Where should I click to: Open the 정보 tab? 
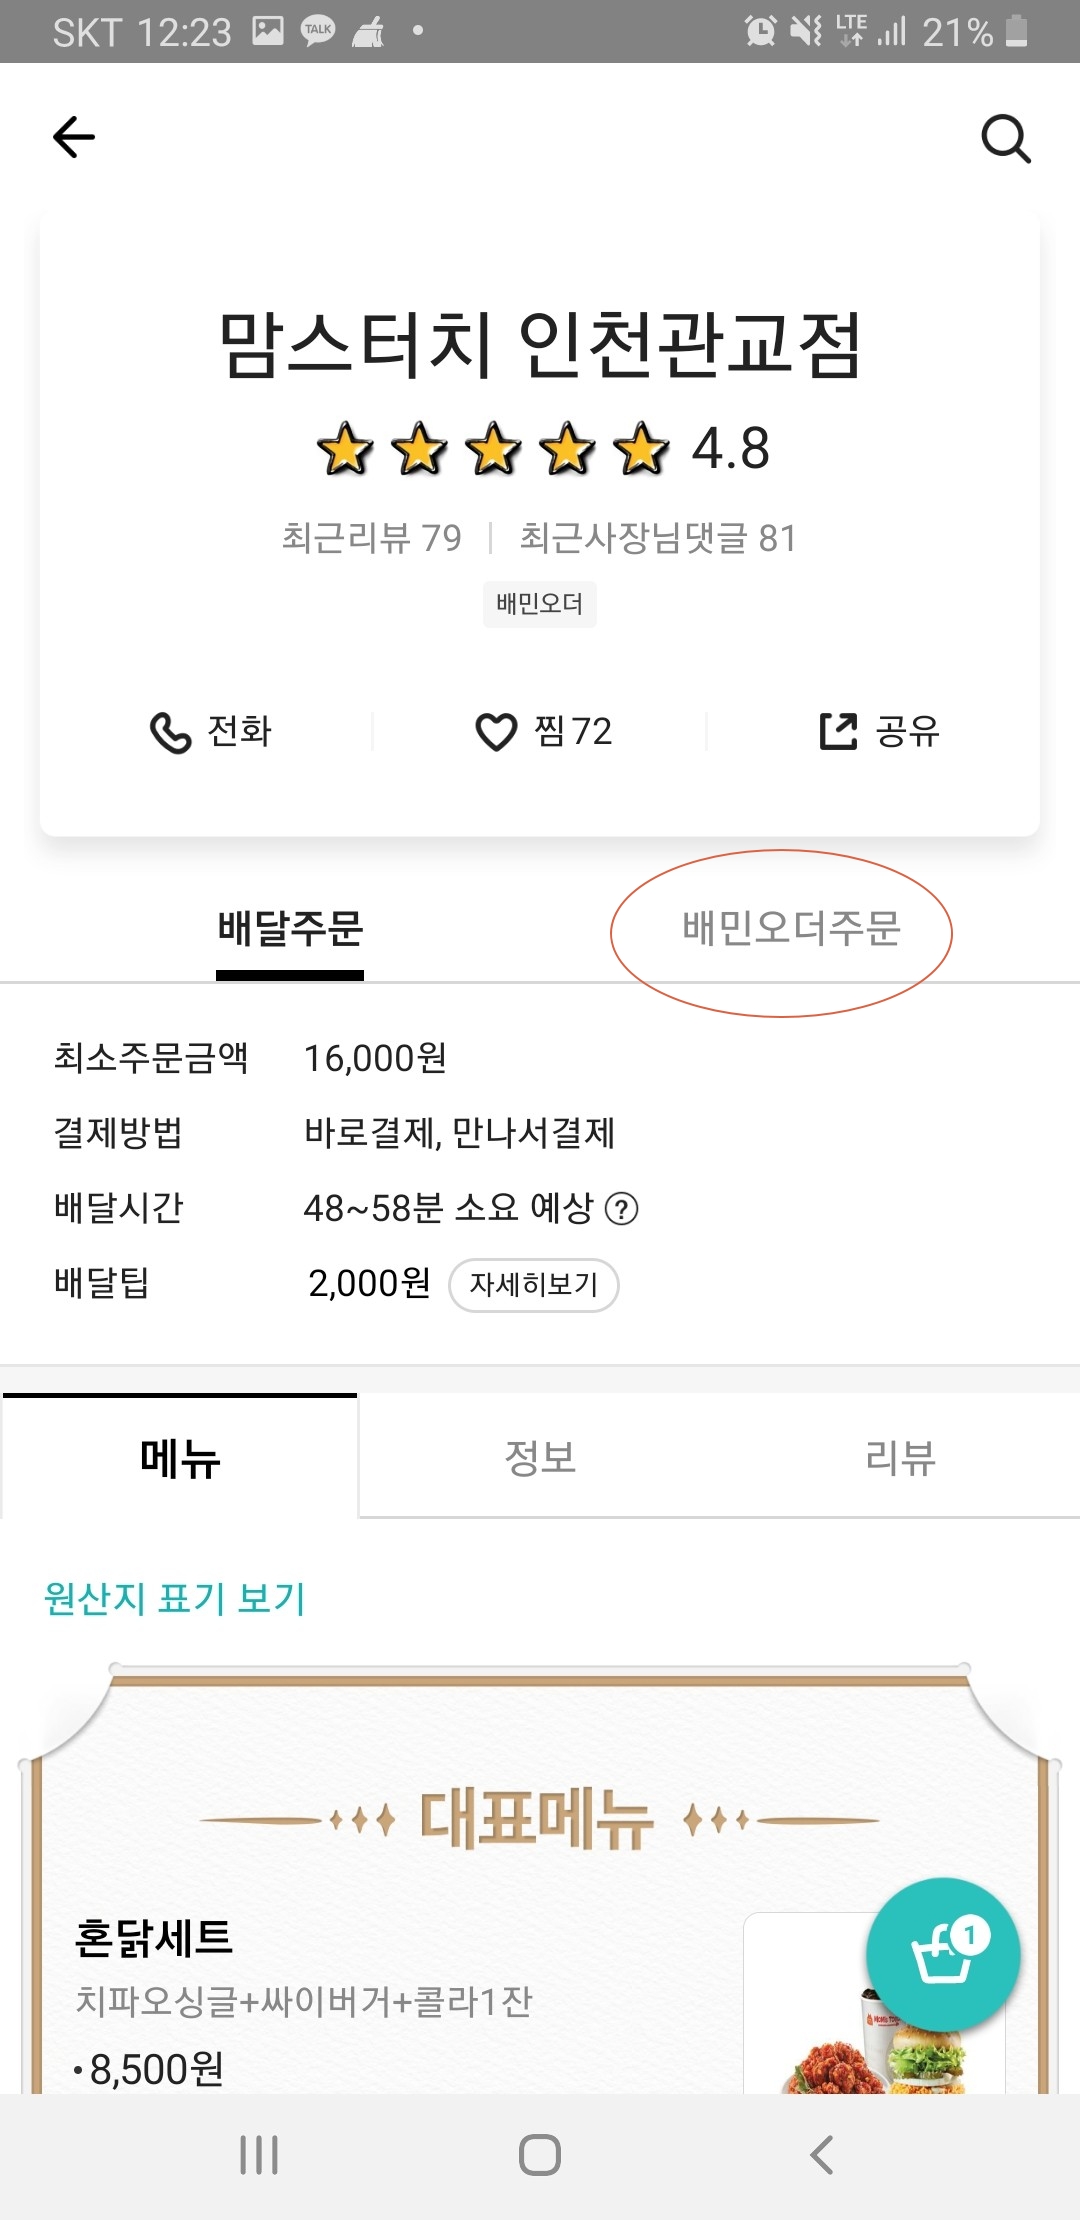click(x=540, y=1457)
